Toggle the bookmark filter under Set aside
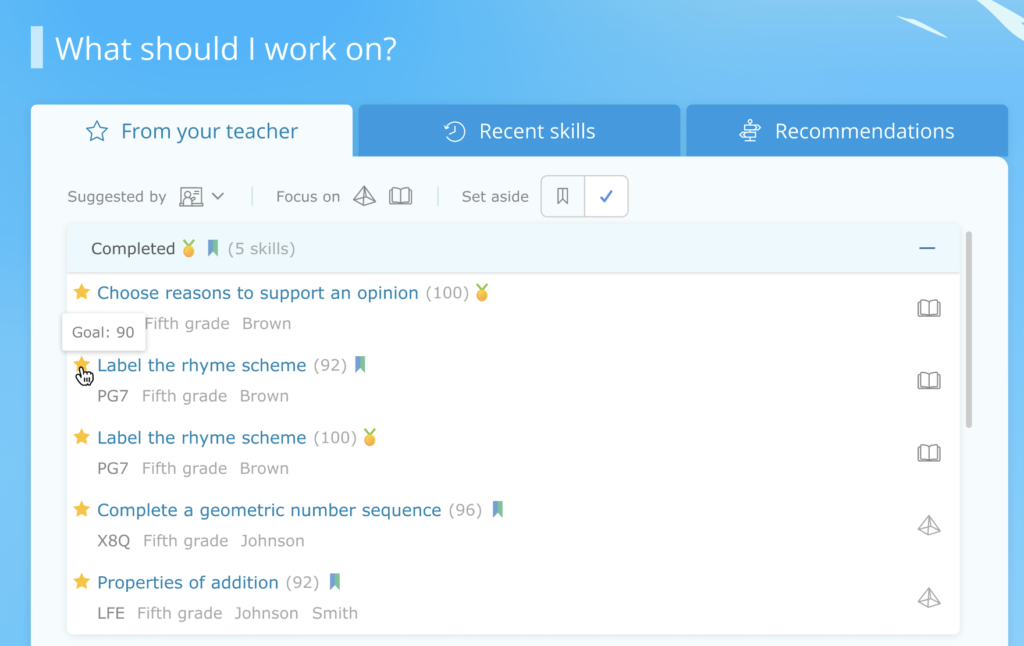This screenshot has height=646, width=1024. coord(562,196)
